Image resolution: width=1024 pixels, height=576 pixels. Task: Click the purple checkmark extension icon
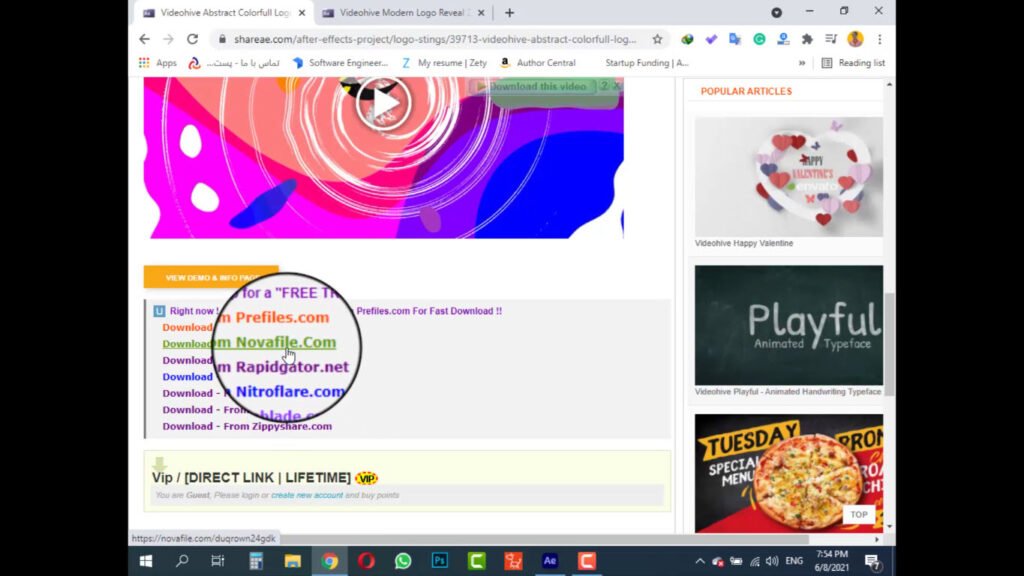click(x=711, y=39)
